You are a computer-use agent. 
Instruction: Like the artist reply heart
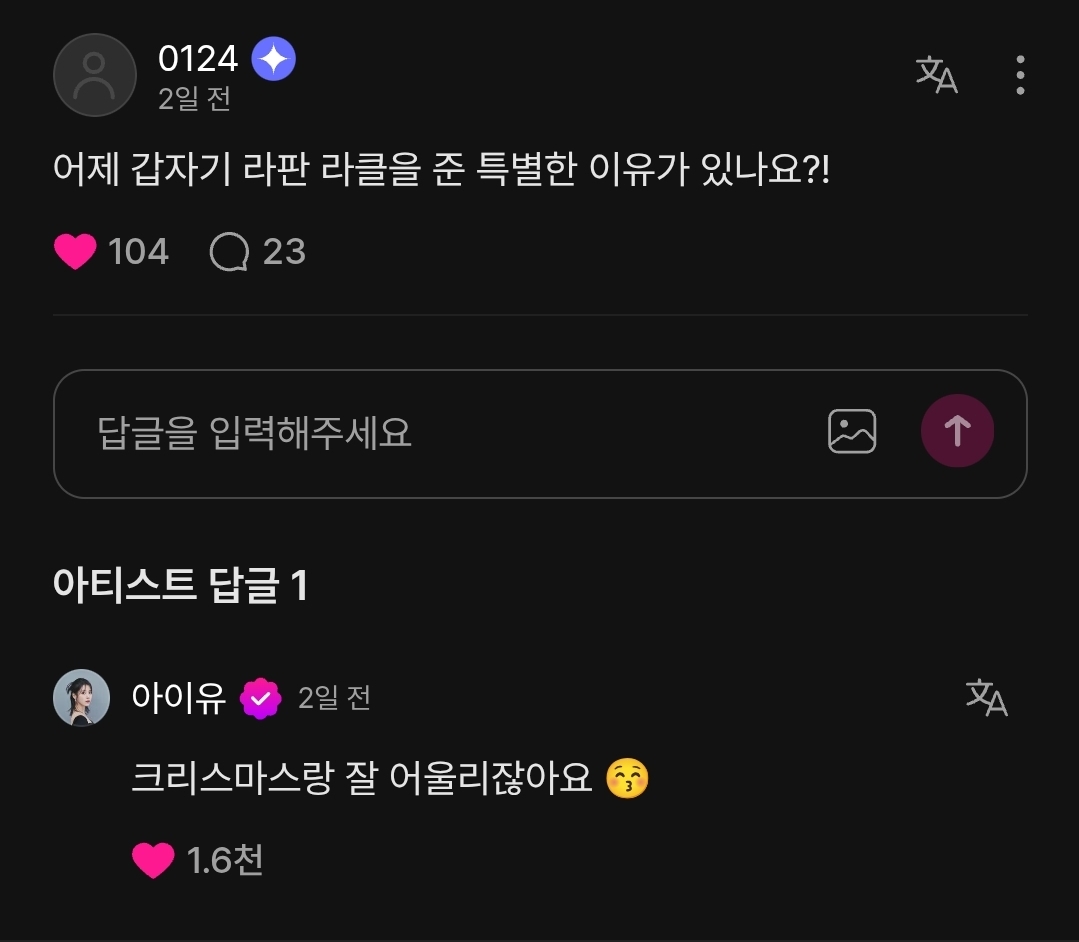tap(153, 860)
